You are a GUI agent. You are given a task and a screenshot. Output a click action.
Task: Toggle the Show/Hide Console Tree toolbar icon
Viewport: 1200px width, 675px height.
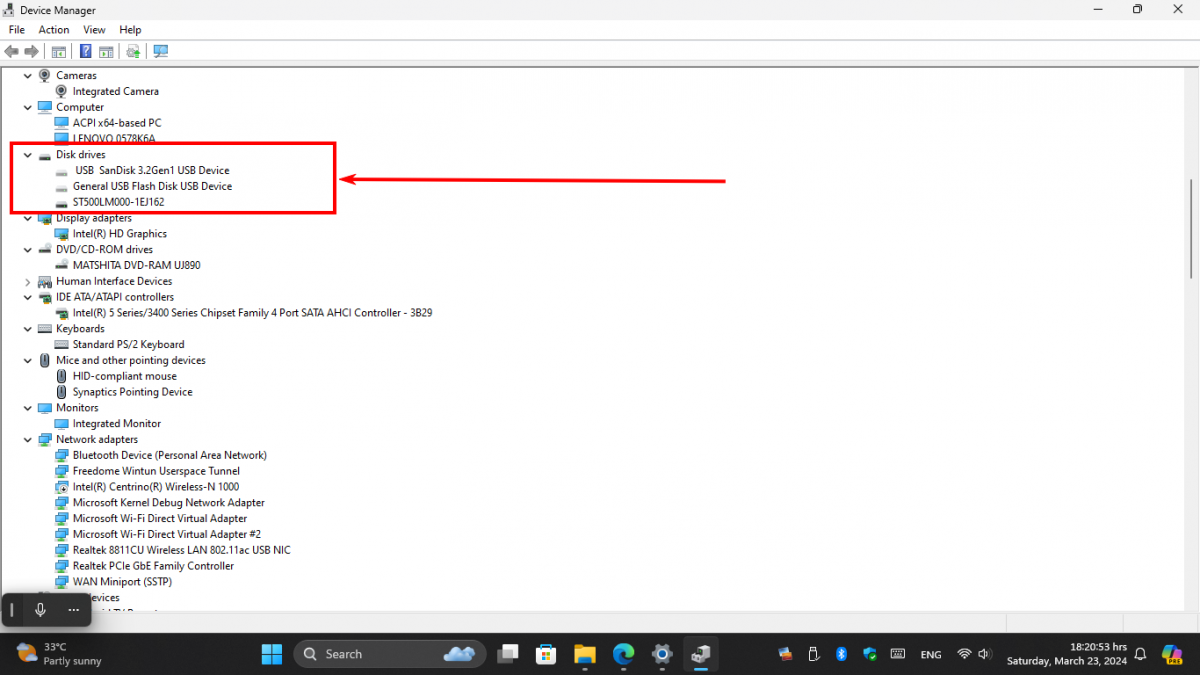[59, 51]
